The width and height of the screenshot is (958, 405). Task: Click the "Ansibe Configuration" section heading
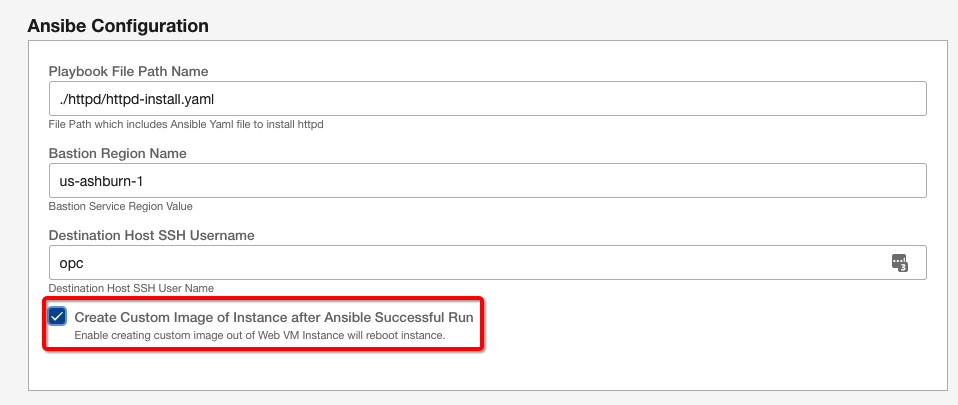(x=118, y=25)
